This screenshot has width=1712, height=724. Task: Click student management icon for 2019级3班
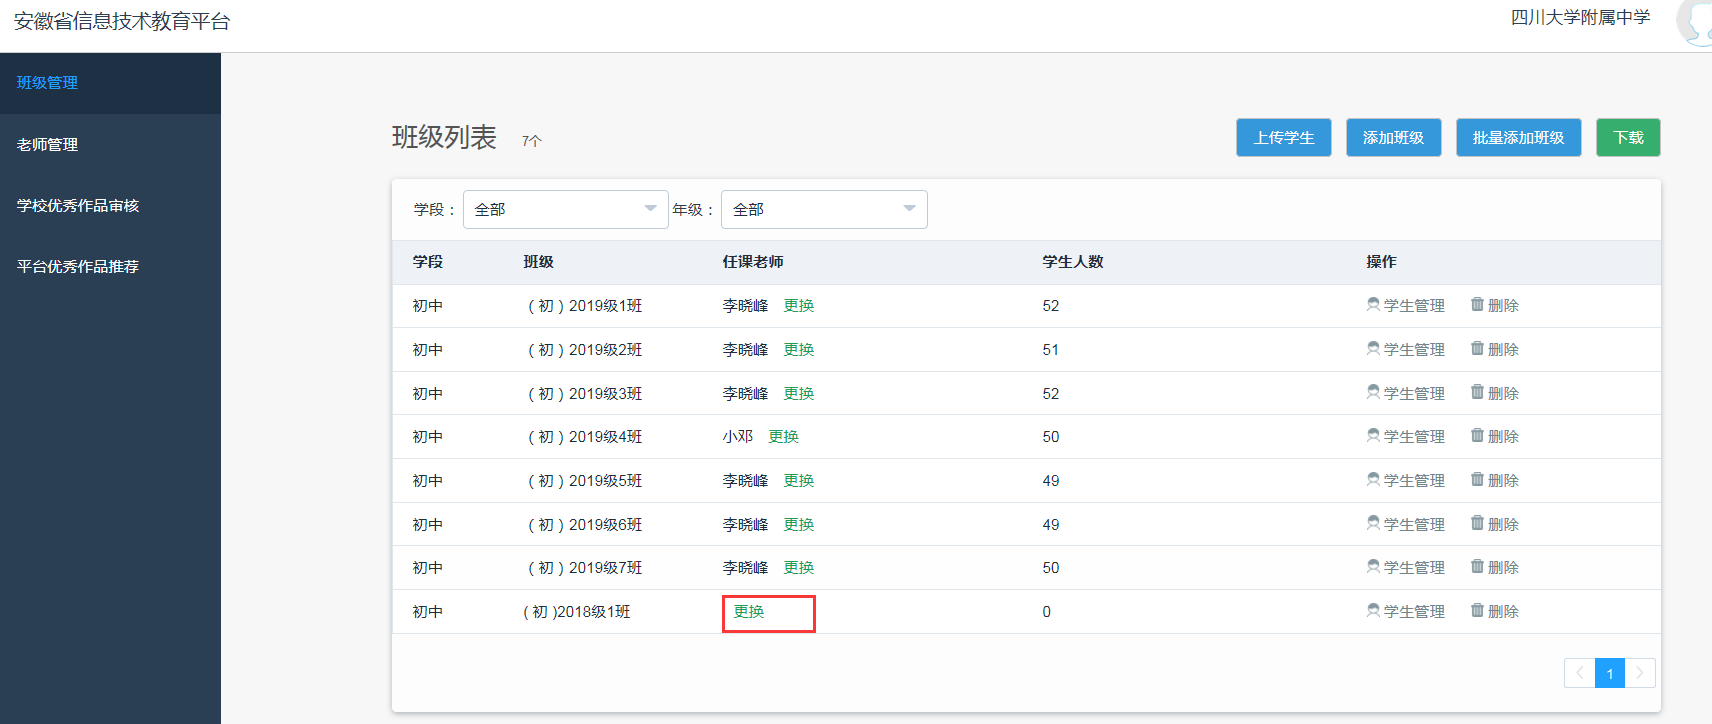coord(1373,393)
